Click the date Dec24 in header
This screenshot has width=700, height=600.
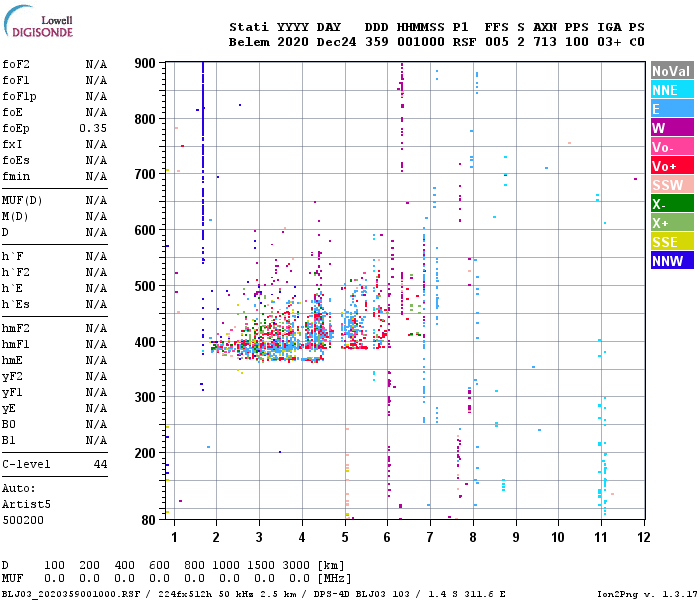click(336, 42)
